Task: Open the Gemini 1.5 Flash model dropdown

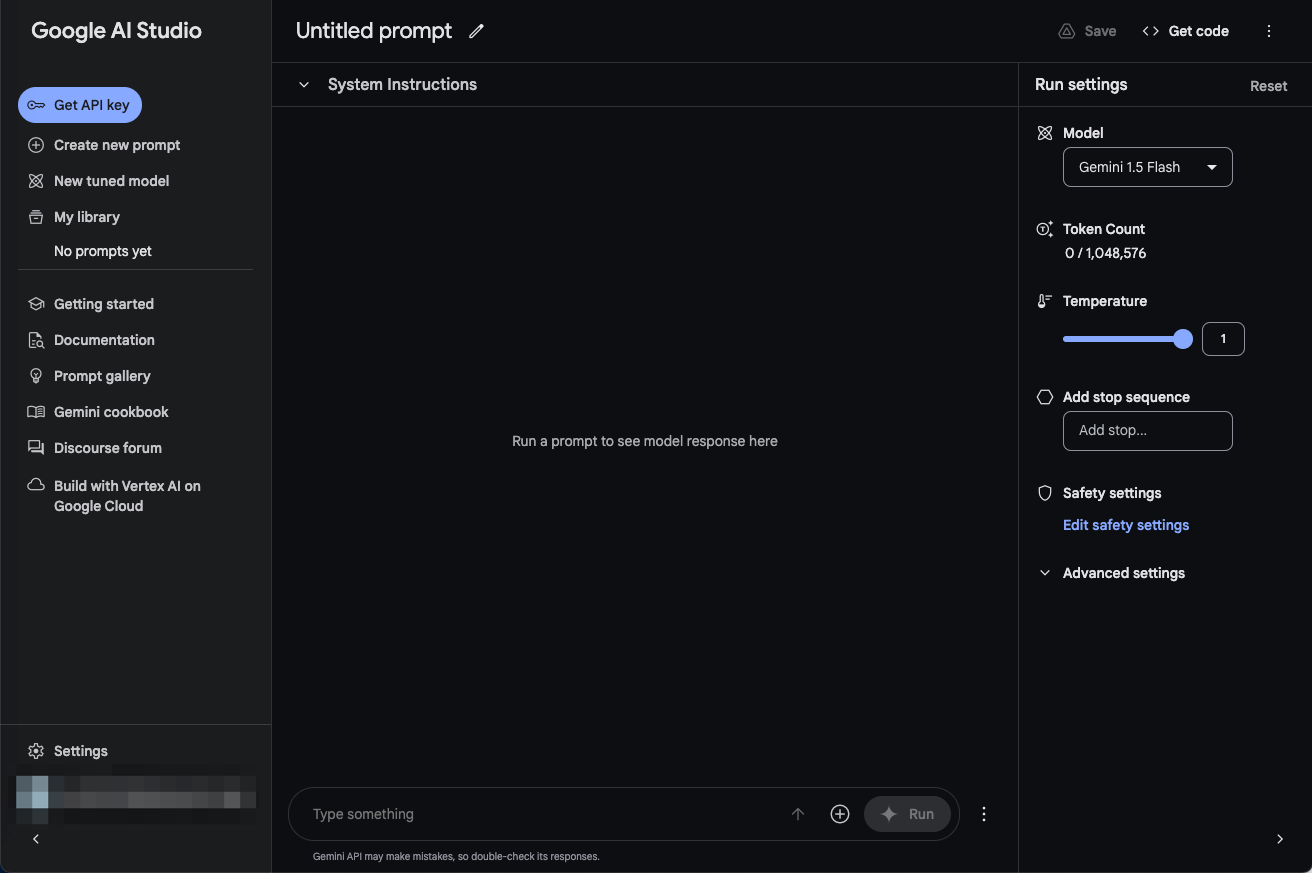Action: (1147, 167)
